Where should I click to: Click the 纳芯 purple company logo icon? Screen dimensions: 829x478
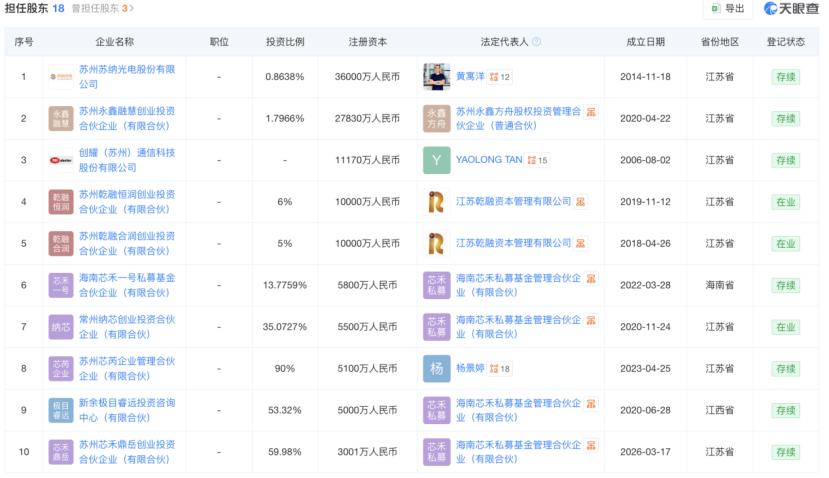pyautogui.click(x=61, y=327)
